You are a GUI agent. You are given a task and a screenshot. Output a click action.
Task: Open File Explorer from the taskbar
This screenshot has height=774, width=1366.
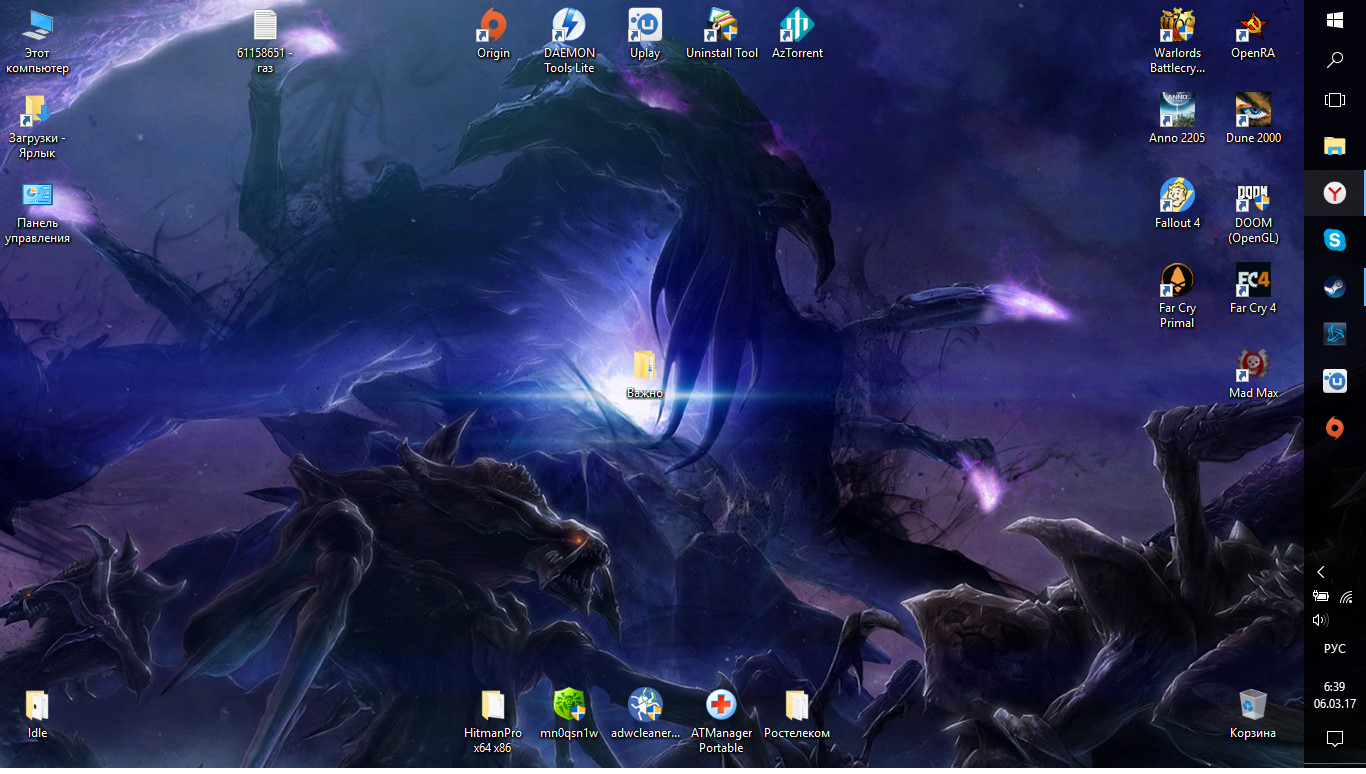[1335, 146]
